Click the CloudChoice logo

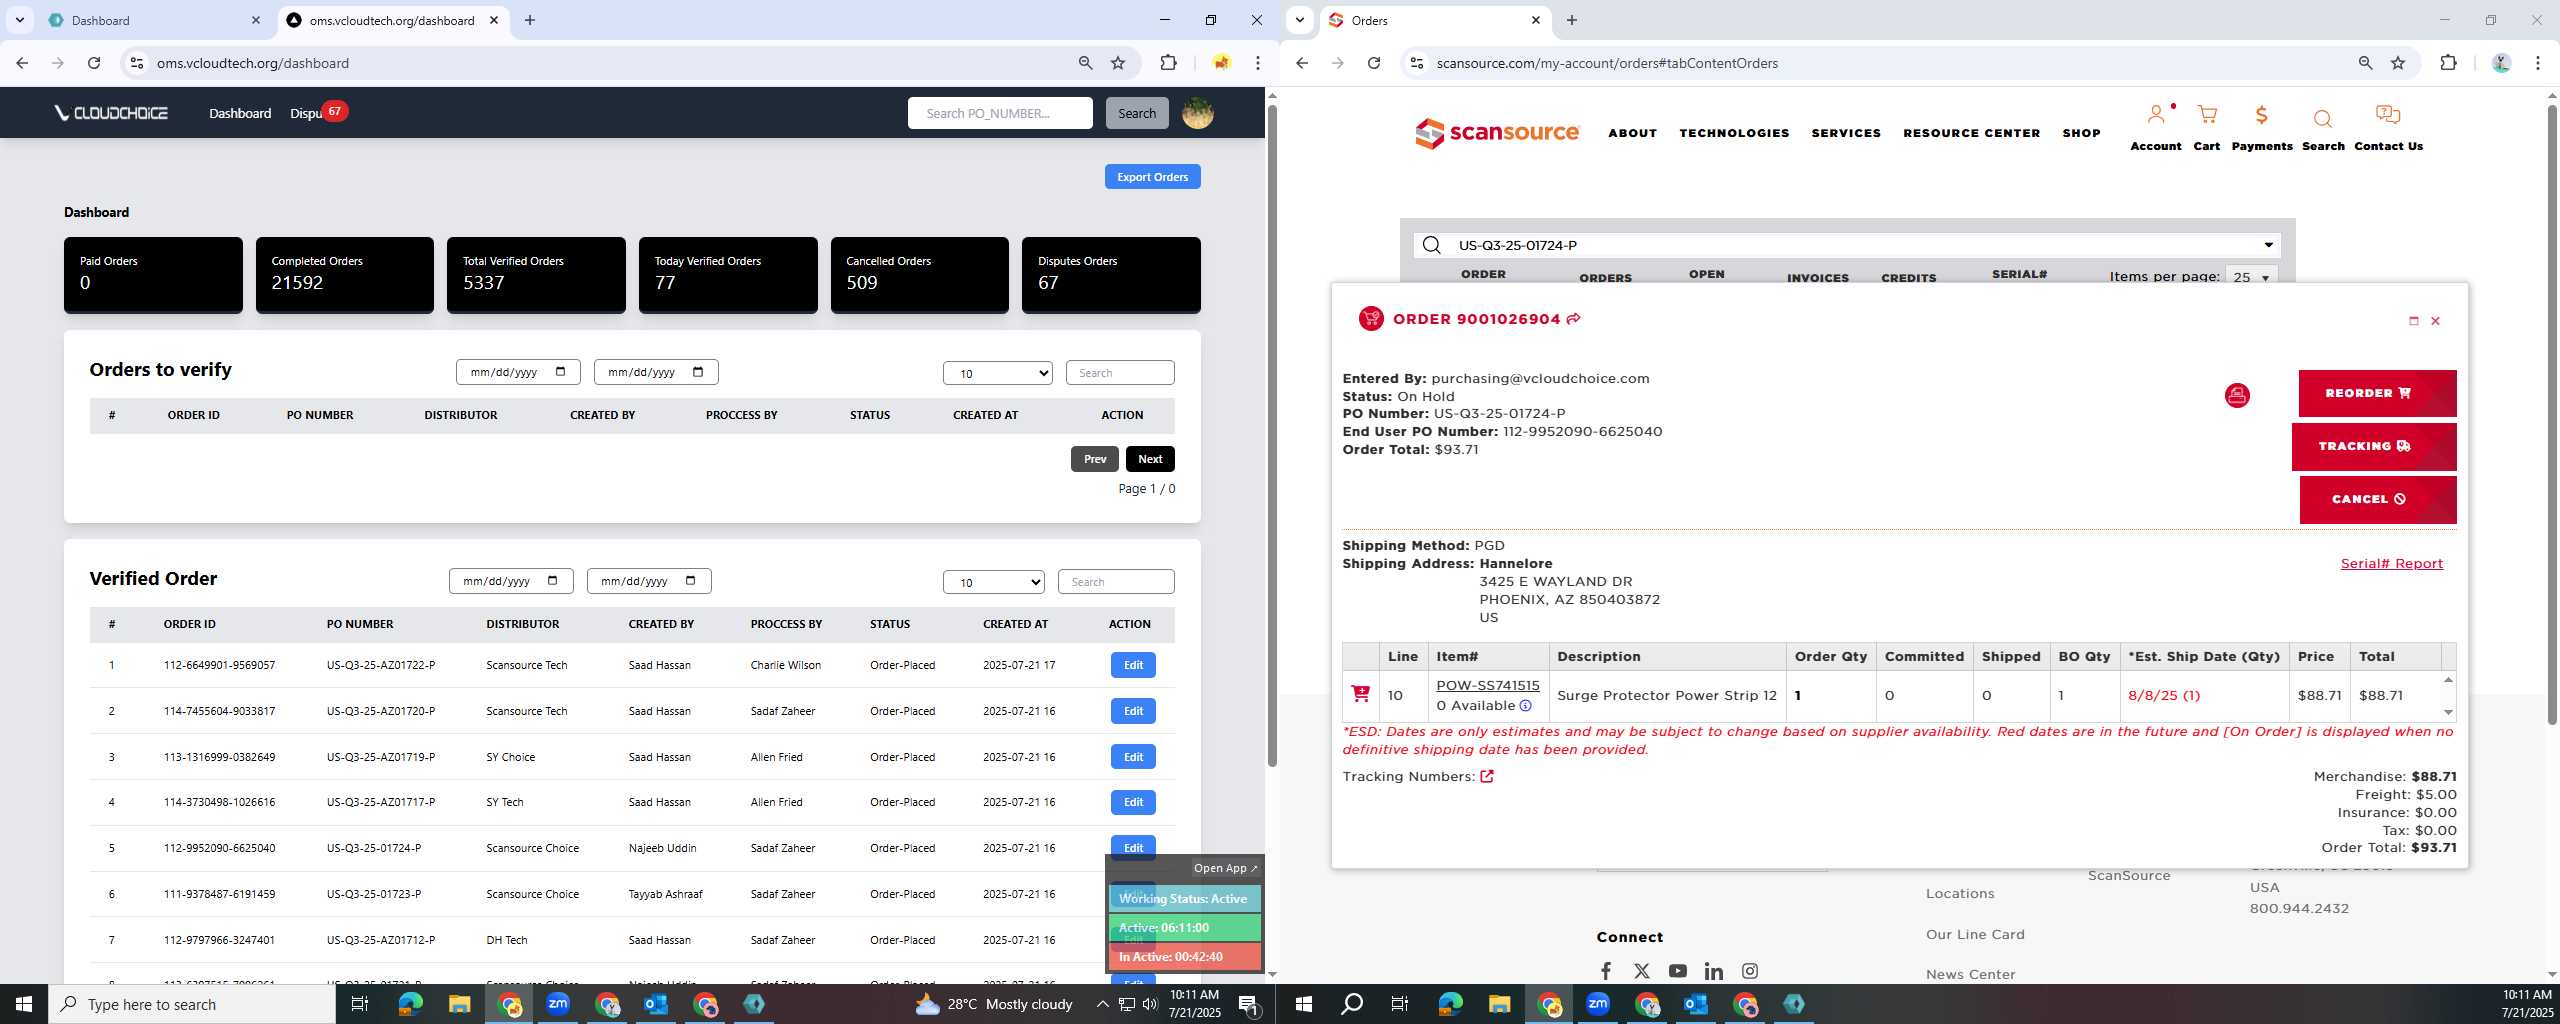[x=111, y=113]
